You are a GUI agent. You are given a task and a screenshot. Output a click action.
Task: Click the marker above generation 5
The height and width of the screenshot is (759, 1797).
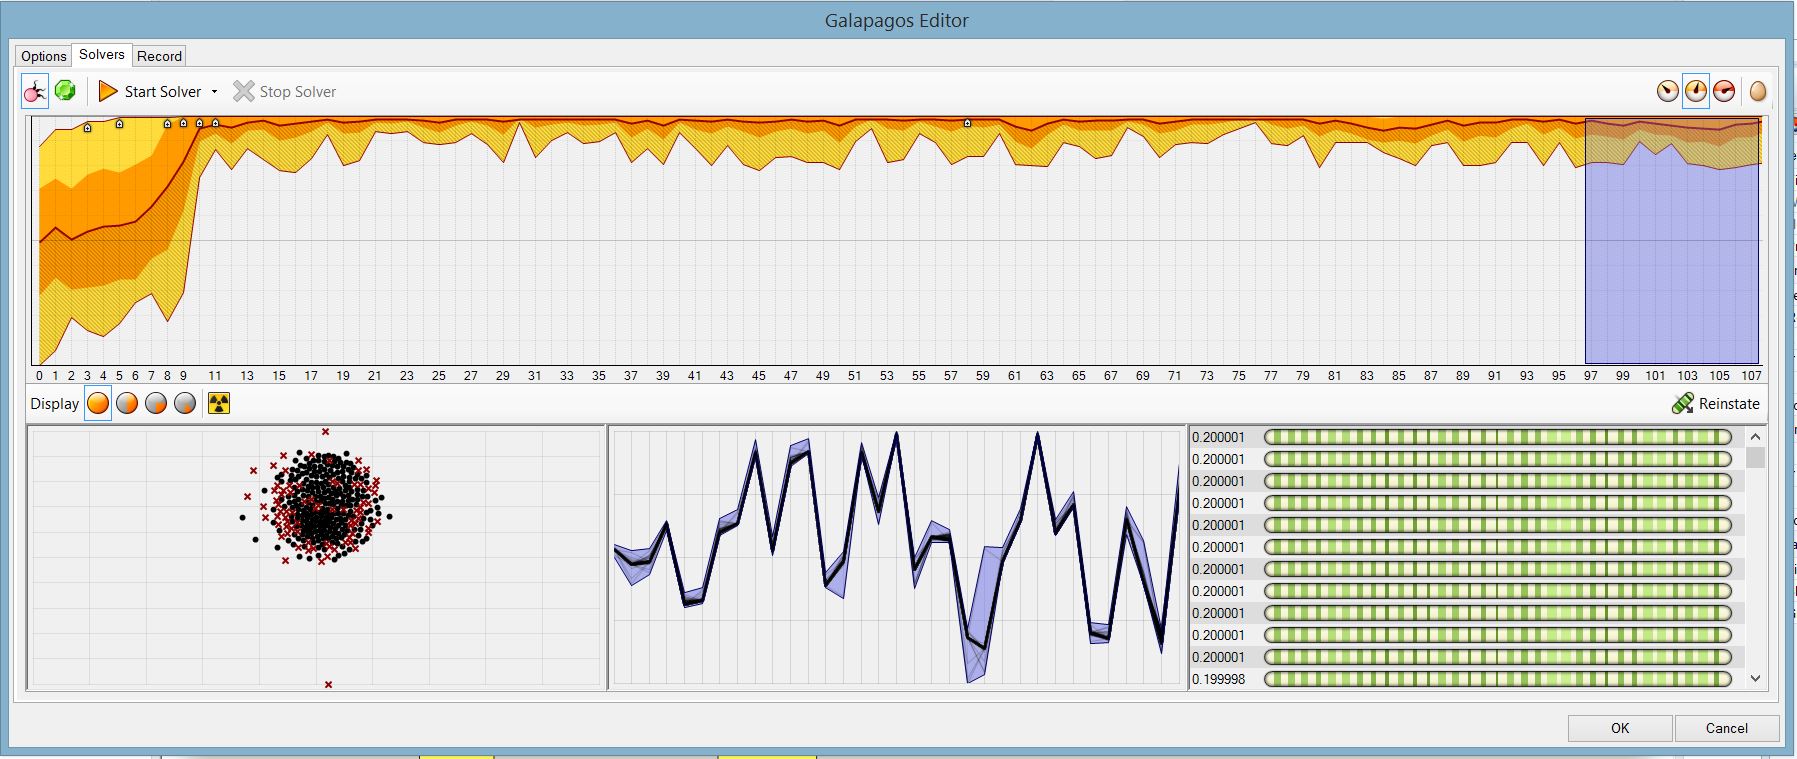tap(120, 124)
